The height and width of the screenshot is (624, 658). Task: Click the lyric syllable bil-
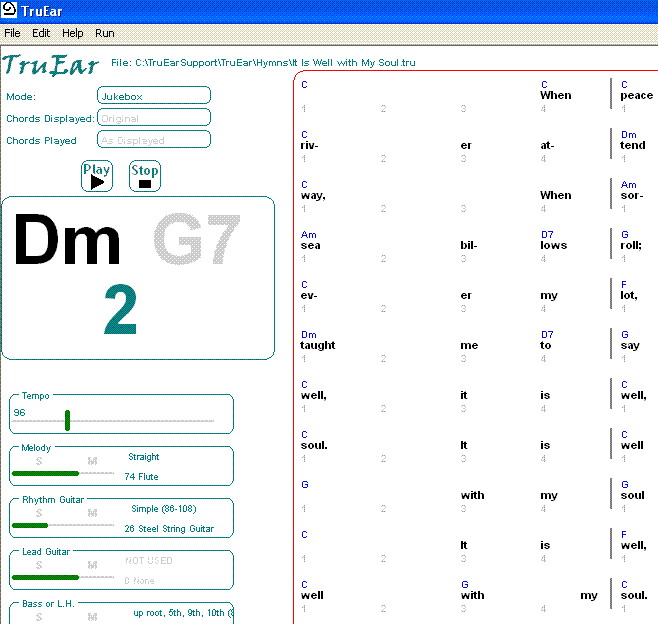pos(469,245)
